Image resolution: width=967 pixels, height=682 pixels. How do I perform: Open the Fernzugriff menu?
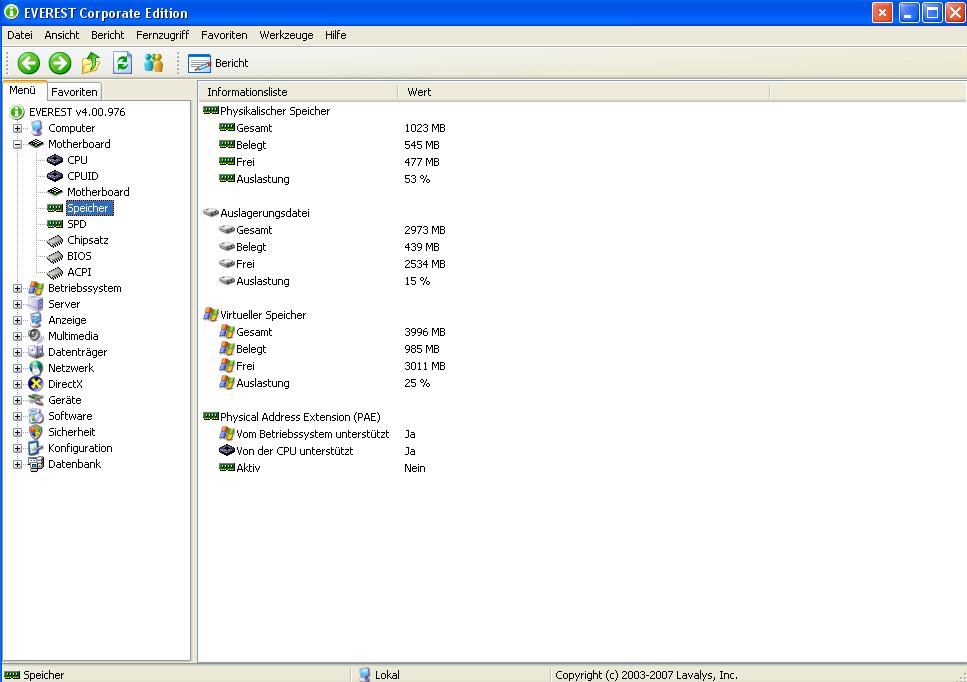162,35
